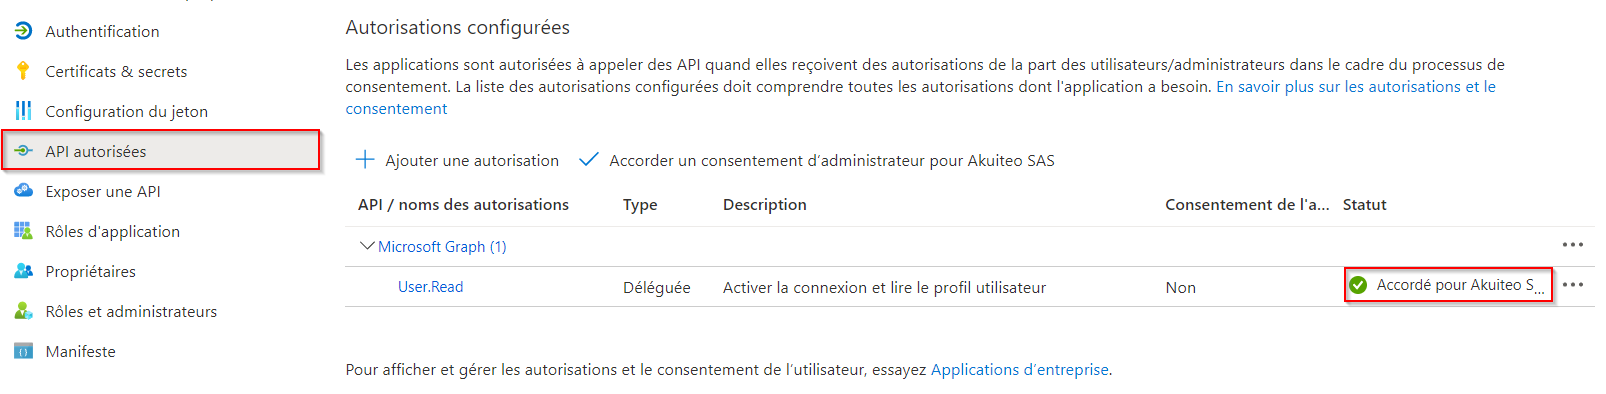Collapse the Microsoft Graph (1) group
The width and height of the screenshot is (1606, 394).
(367, 246)
